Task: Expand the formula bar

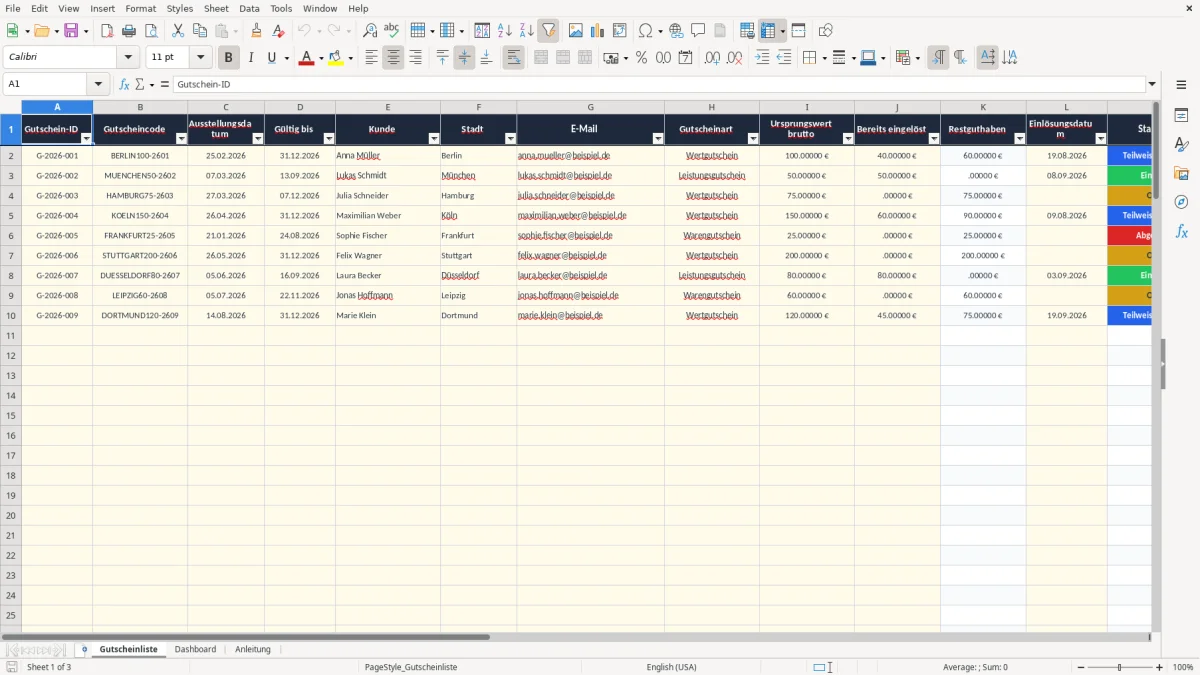Action: 1152,85
